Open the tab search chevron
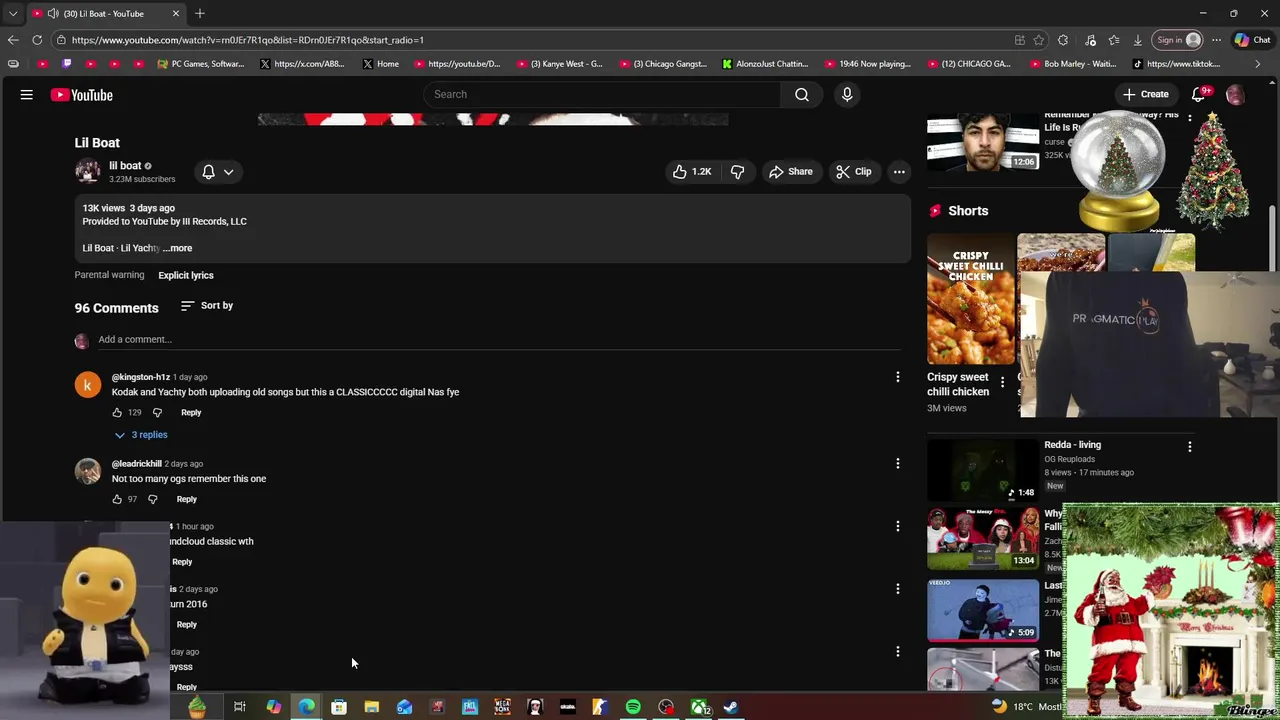Screen dimensions: 1280x720 pyautogui.click(x=13, y=13)
